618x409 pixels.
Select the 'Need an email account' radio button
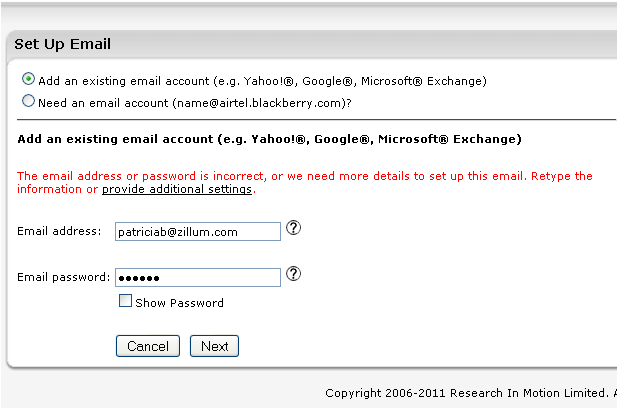[29, 101]
